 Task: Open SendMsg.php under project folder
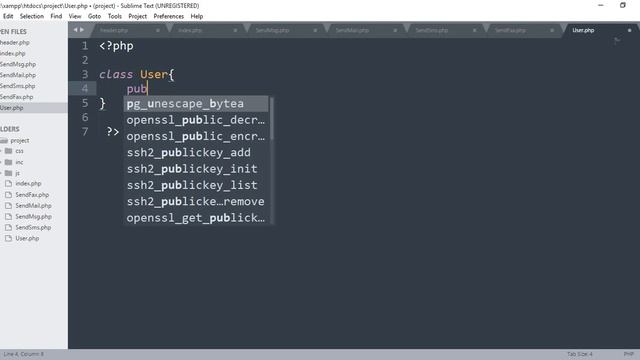33,217
